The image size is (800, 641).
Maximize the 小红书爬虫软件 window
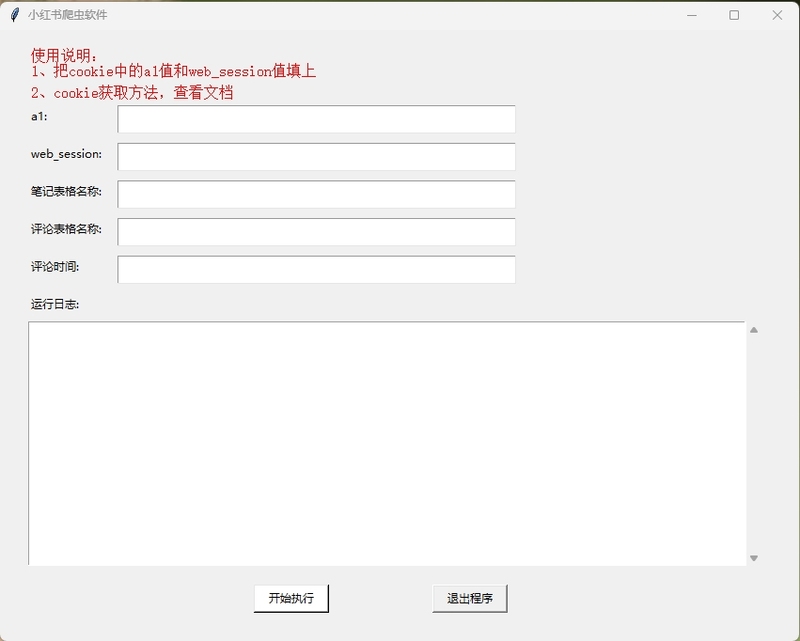click(x=734, y=15)
